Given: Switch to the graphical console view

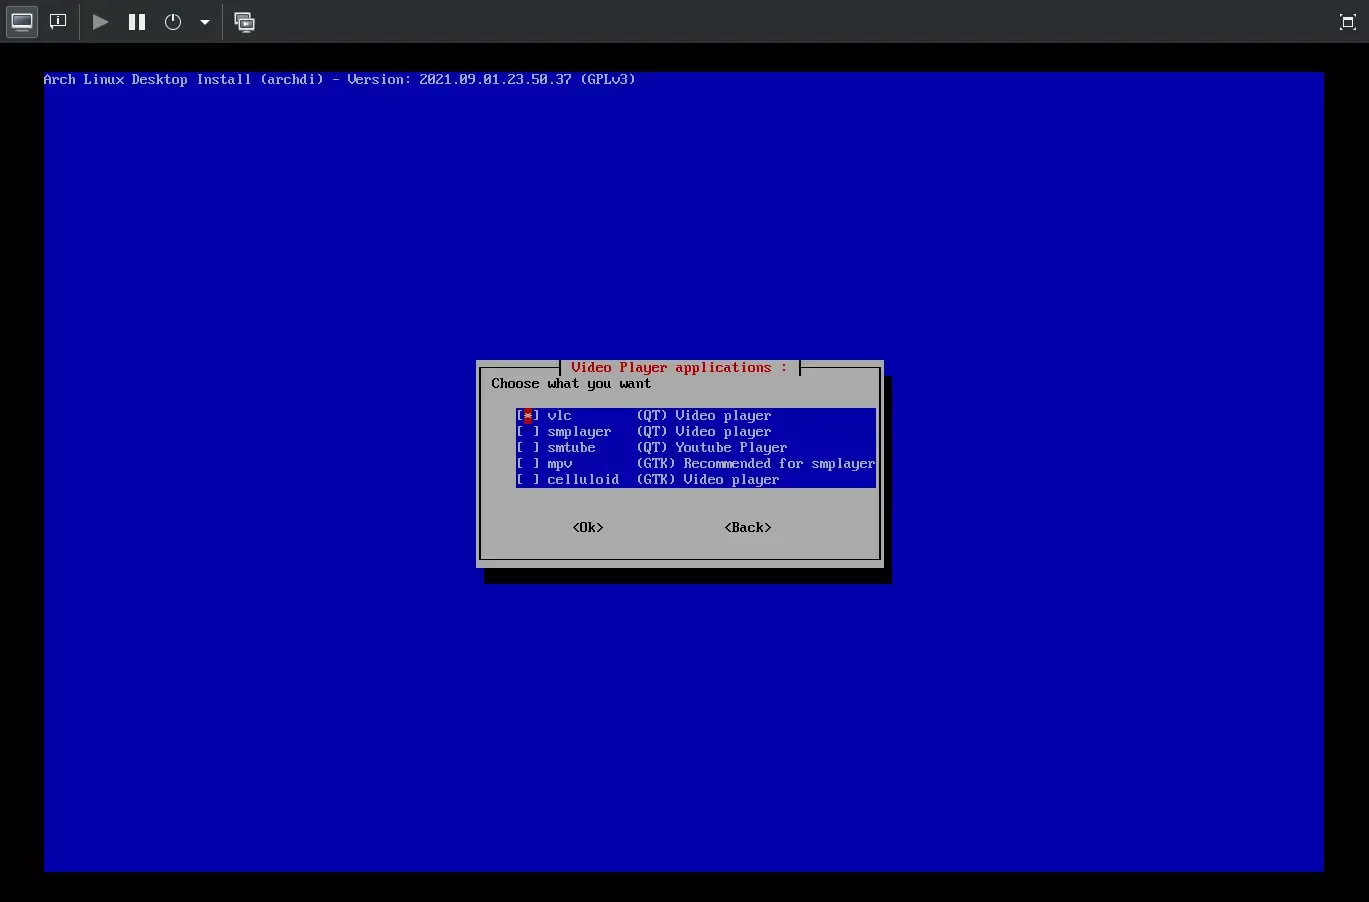Looking at the screenshot, I should (x=22, y=21).
